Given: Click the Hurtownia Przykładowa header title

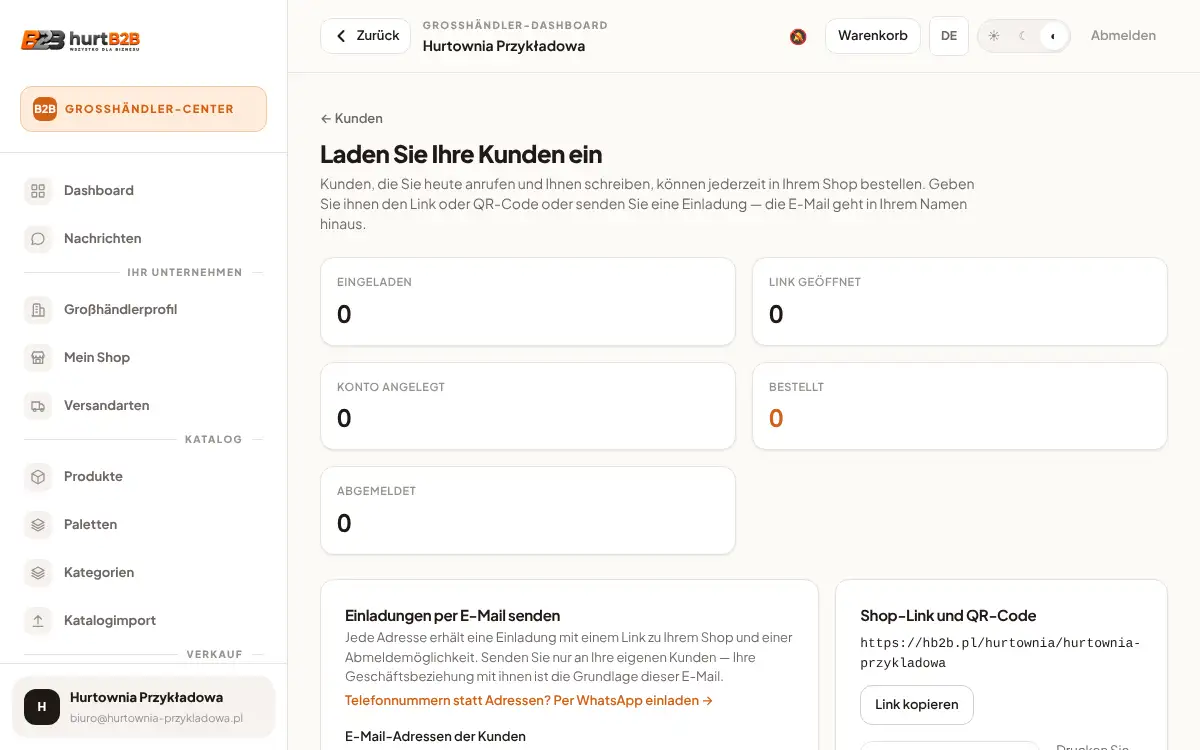Looking at the screenshot, I should coord(504,46).
